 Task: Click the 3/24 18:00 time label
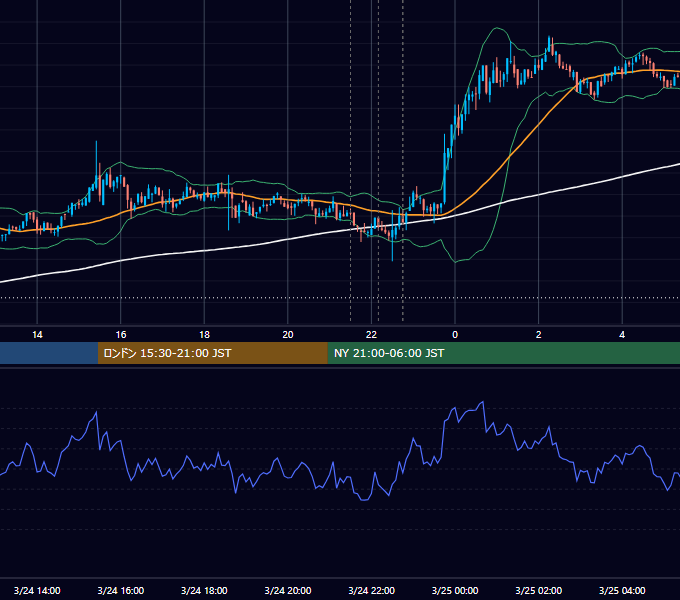[204, 590]
